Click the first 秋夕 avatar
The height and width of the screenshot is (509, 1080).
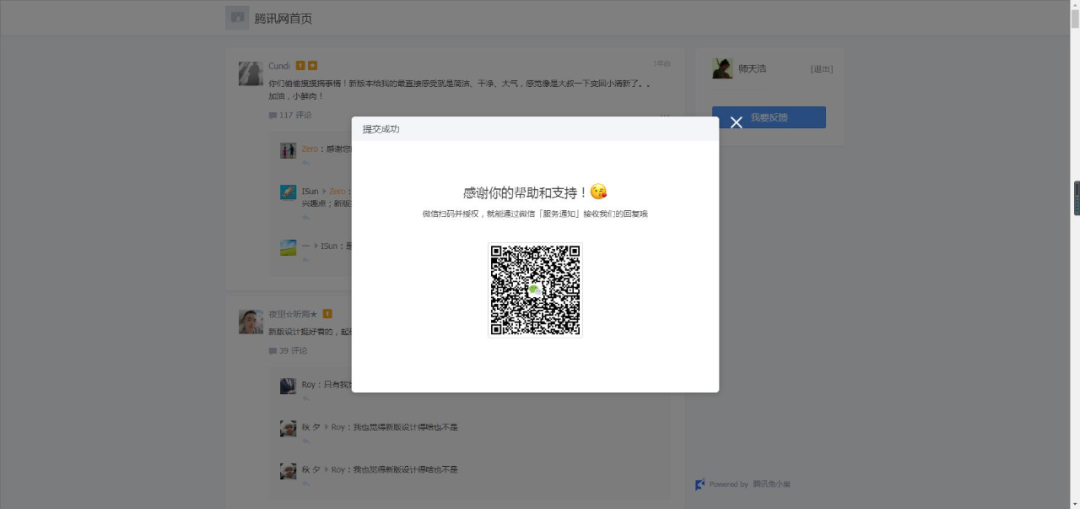[x=288, y=428]
